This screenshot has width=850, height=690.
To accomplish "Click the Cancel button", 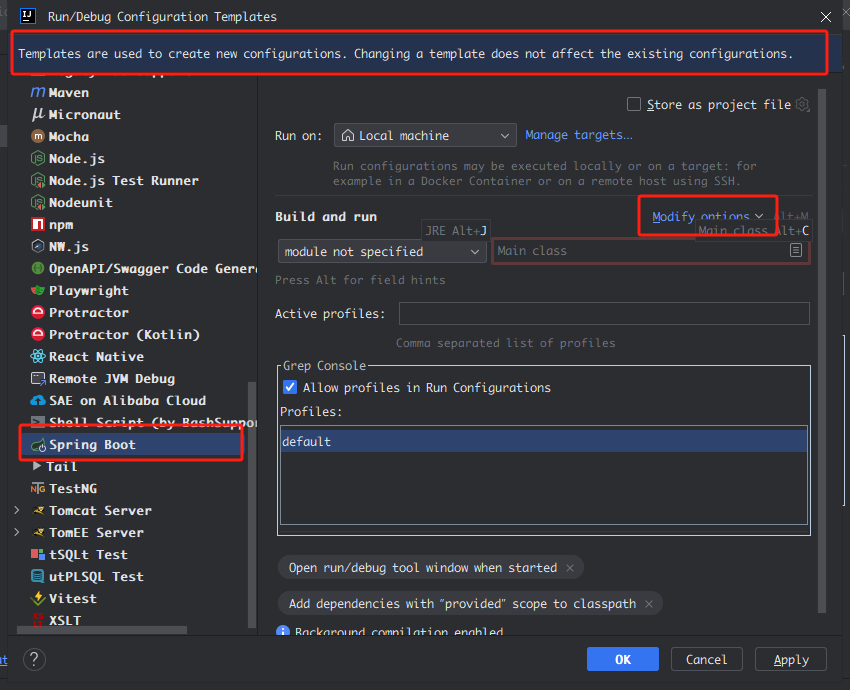I will pyautogui.click(x=706, y=659).
